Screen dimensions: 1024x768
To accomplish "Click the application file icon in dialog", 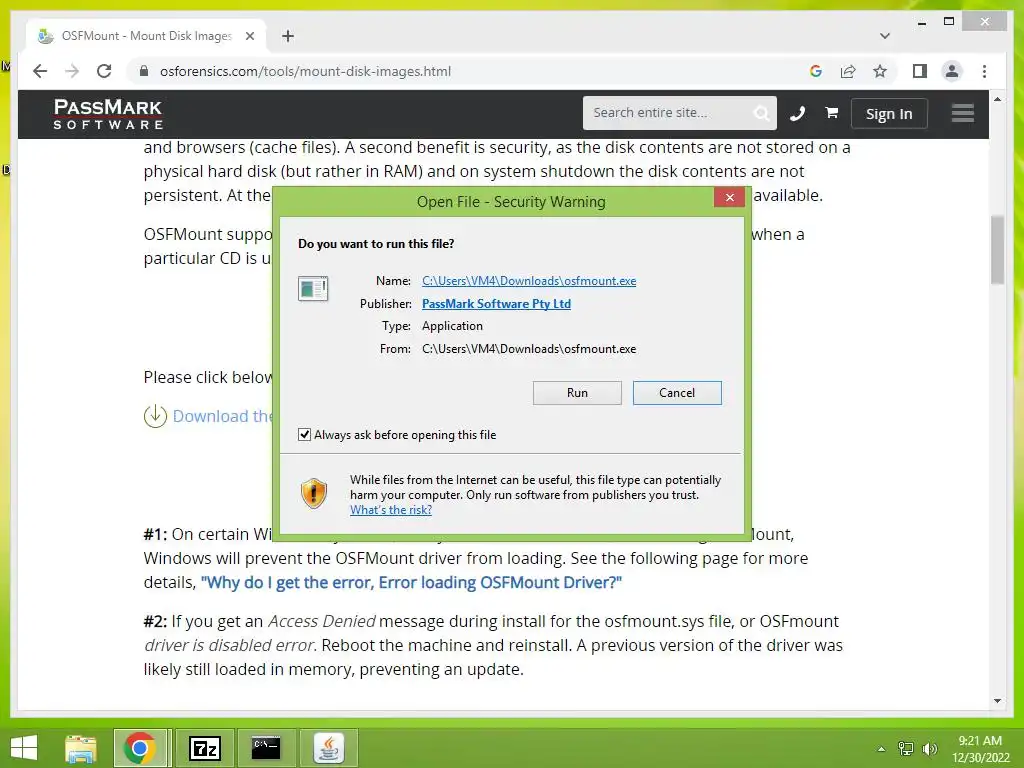I will point(313,288).
